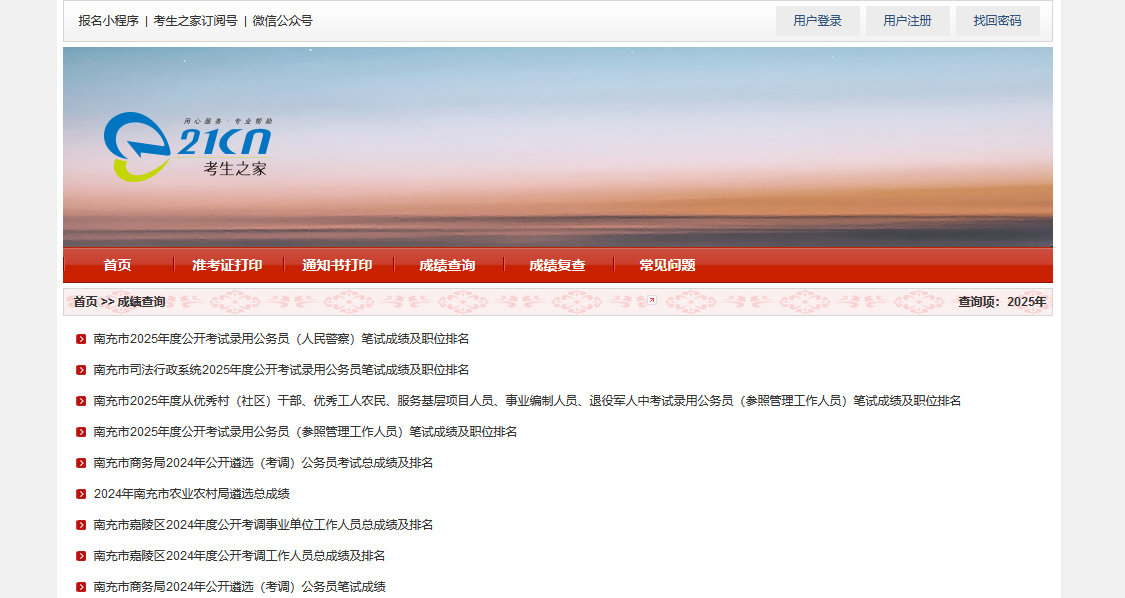Image resolution: width=1125 pixels, height=598 pixels.
Task: Open the 报名小程序 link
Action: 108,21
